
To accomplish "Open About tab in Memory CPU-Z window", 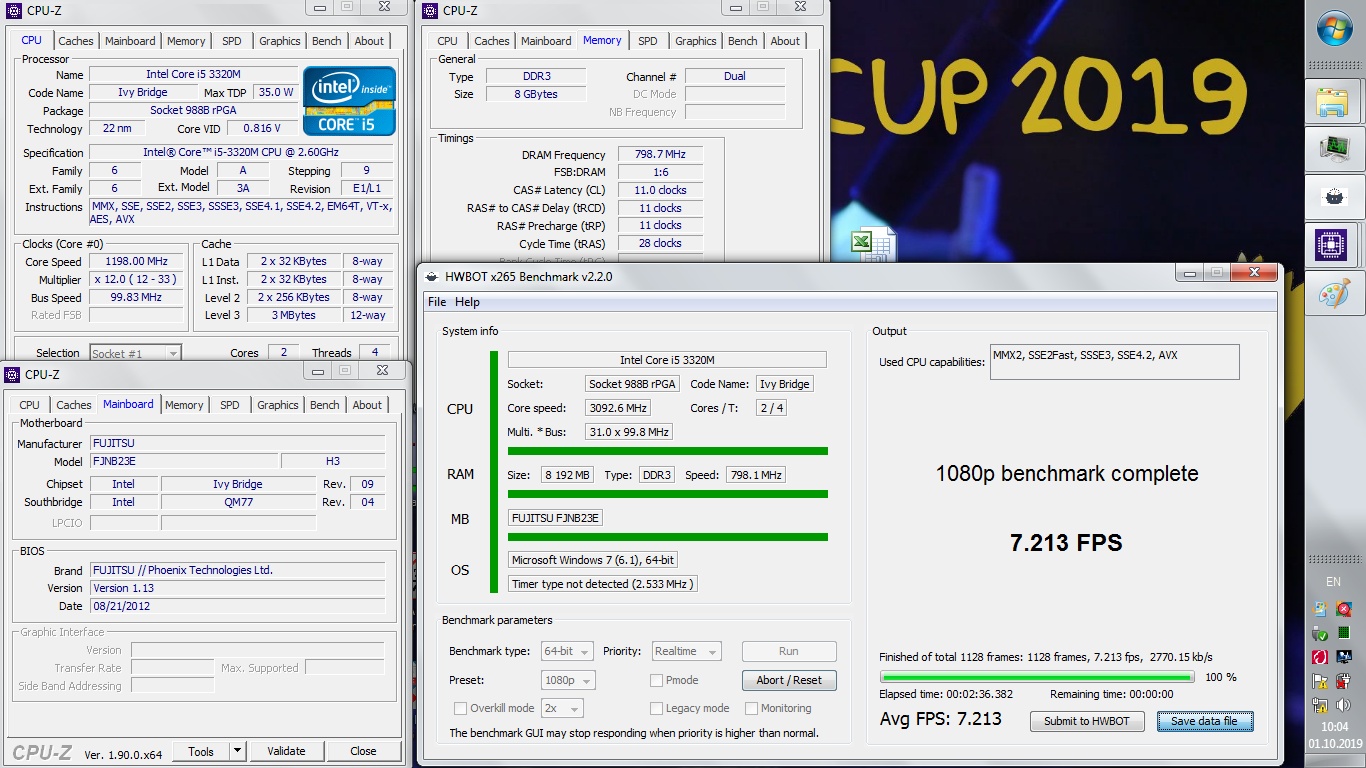I will [785, 41].
